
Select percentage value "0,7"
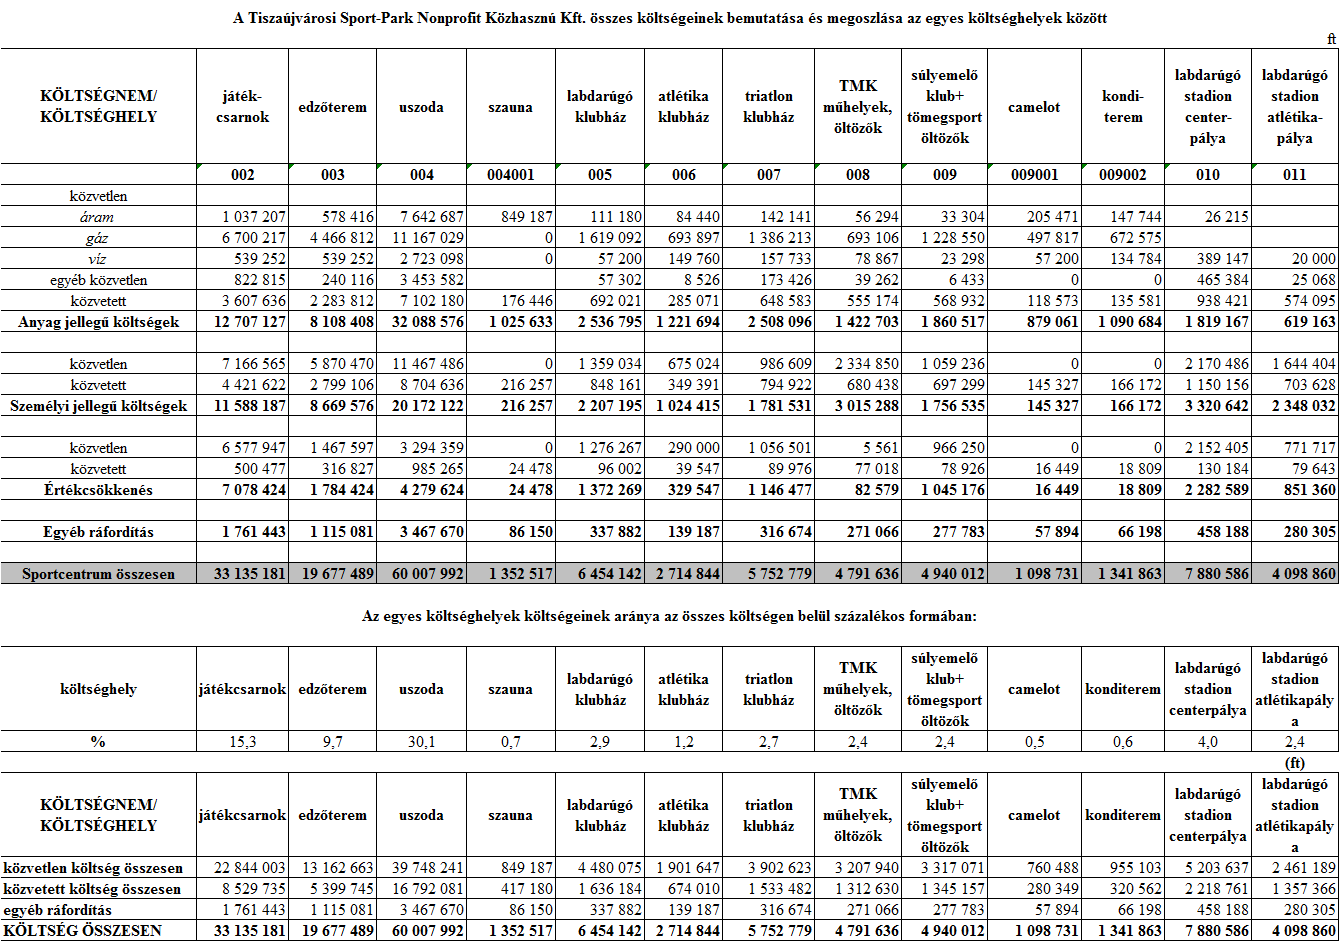[511, 741]
